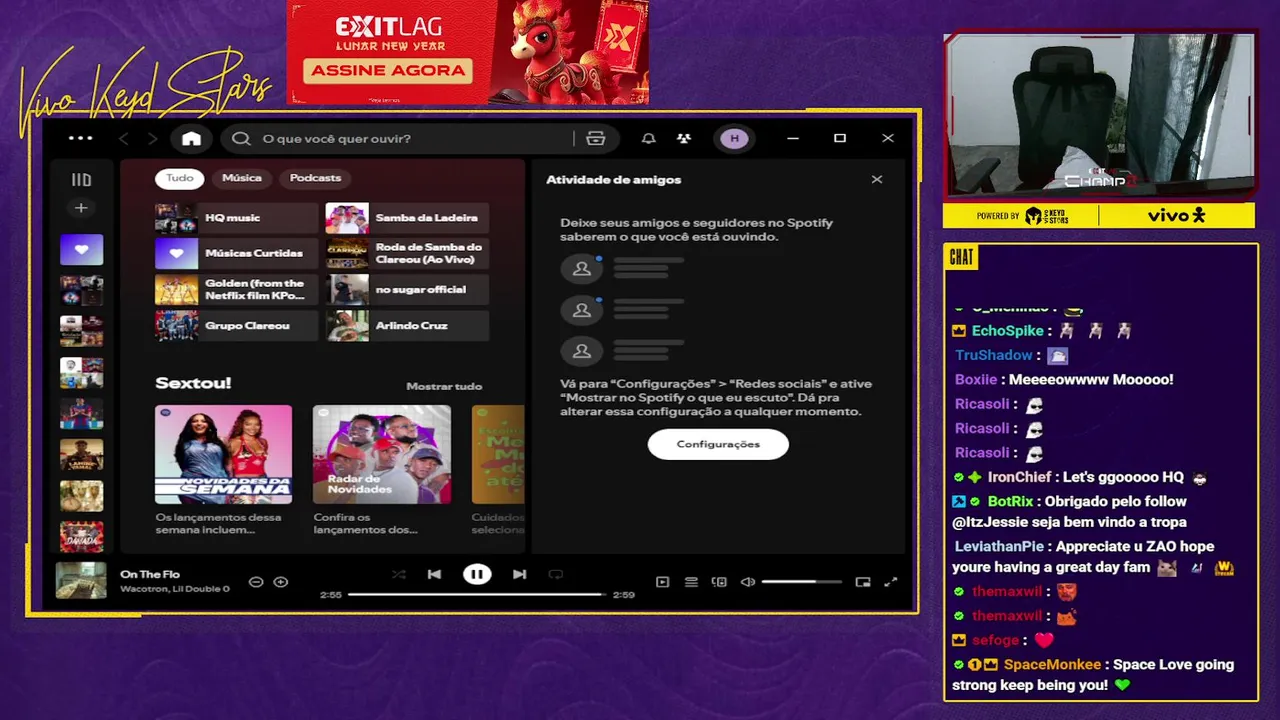Pause the current song

tap(477, 574)
